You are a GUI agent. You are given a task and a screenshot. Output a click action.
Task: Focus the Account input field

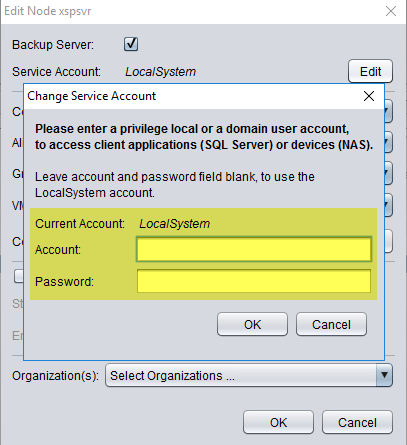tap(254, 249)
